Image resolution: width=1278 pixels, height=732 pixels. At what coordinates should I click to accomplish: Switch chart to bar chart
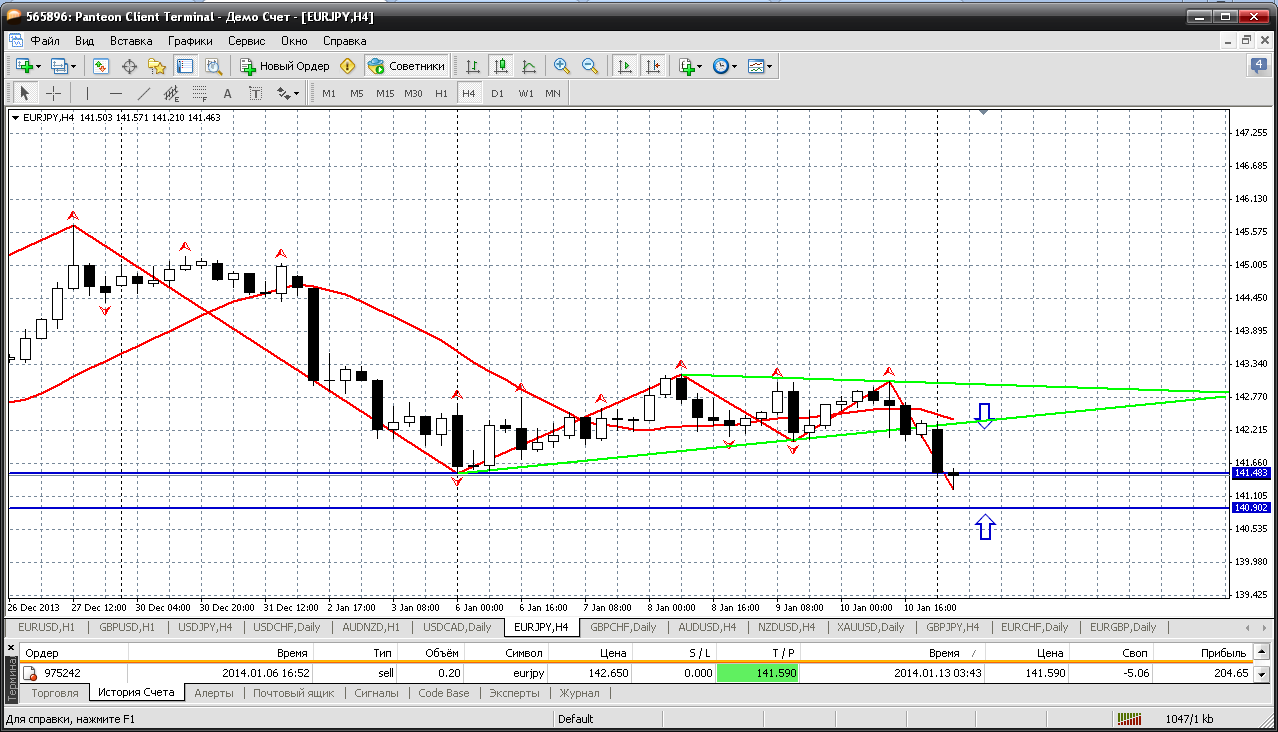473,66
